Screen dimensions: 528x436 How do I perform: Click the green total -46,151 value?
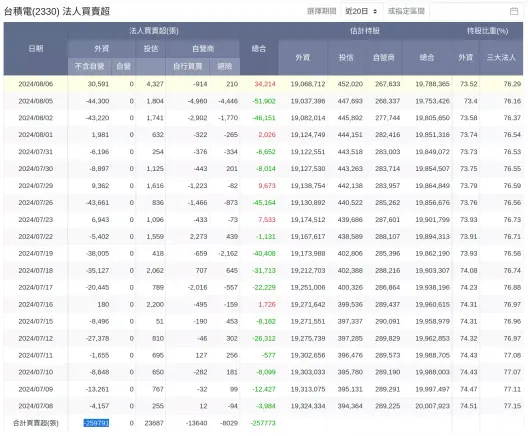point(264,118)
